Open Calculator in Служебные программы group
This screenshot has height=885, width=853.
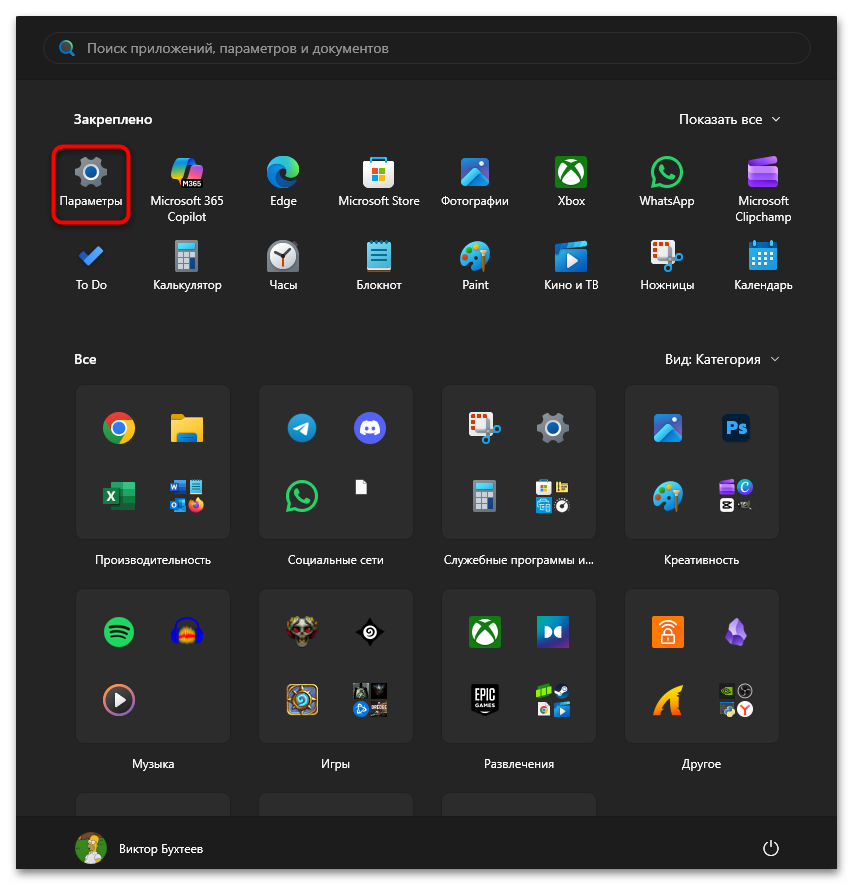tap(485, 496)
